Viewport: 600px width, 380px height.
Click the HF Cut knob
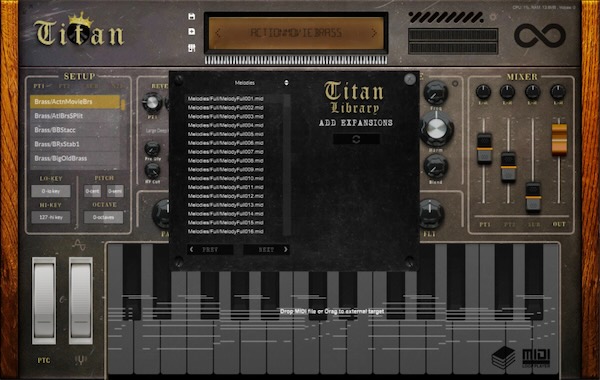coord(152,171)
